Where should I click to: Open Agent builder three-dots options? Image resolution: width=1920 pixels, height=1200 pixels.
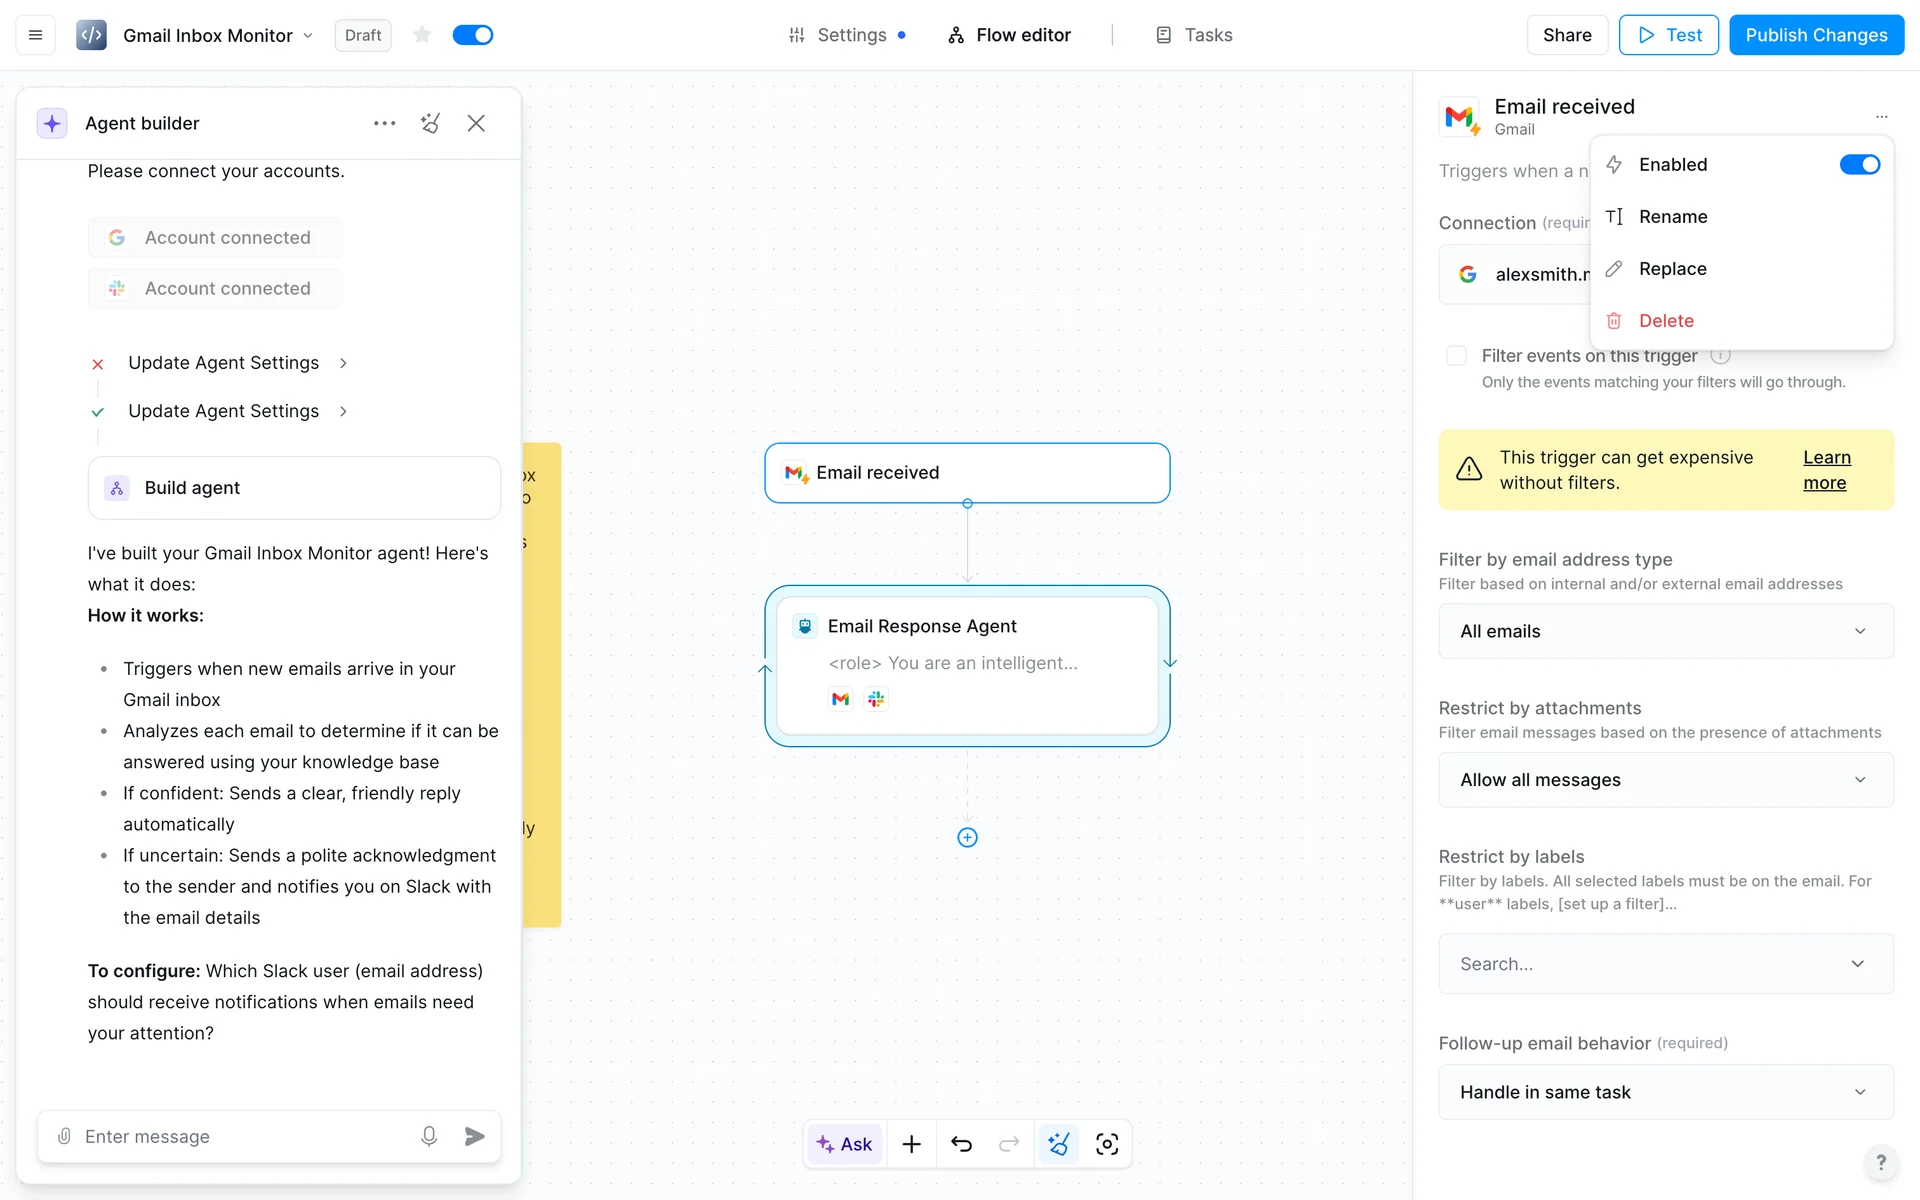[x=384, y=123]
